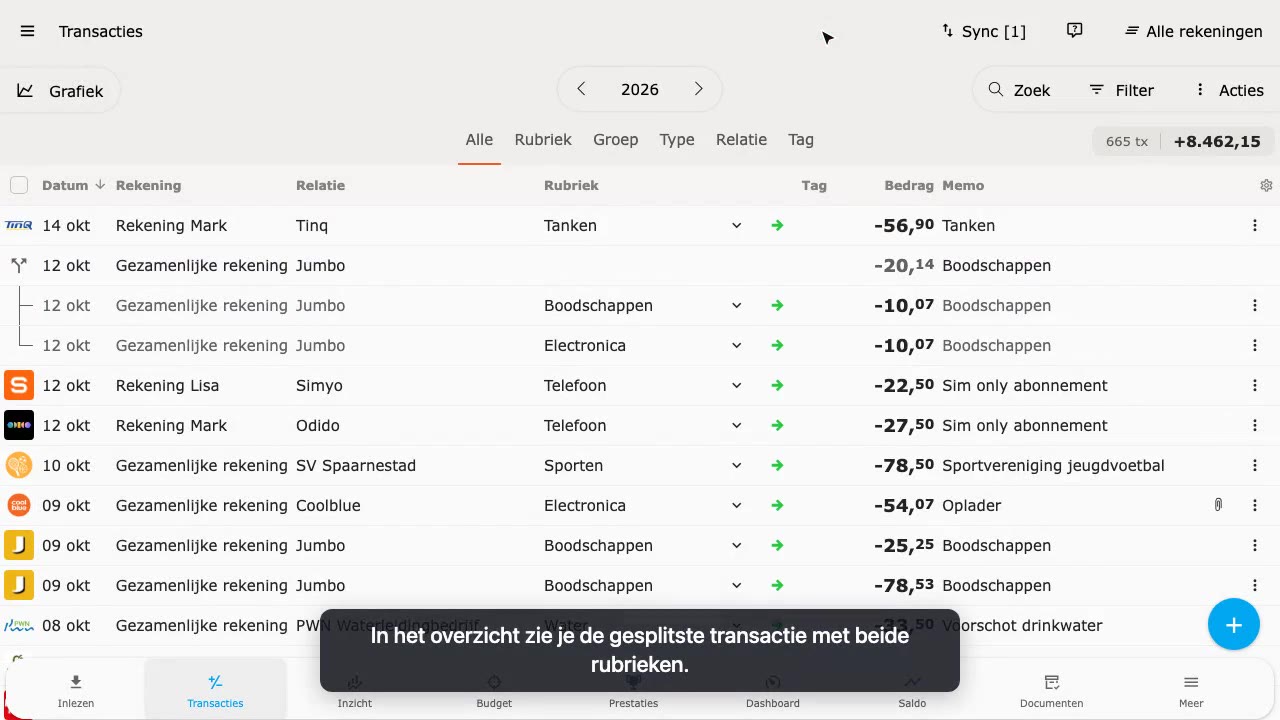The width and height of the screenshot is (1280, 720).
Task: Open the Sync [1] status
Action: click(x=984, y=31)
